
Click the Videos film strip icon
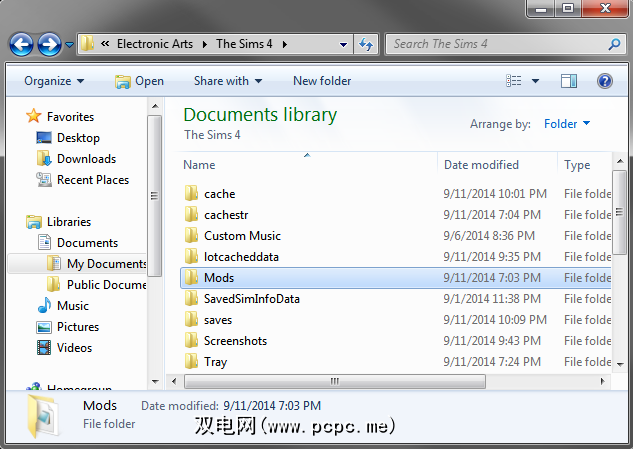click(x=44, y=347)
